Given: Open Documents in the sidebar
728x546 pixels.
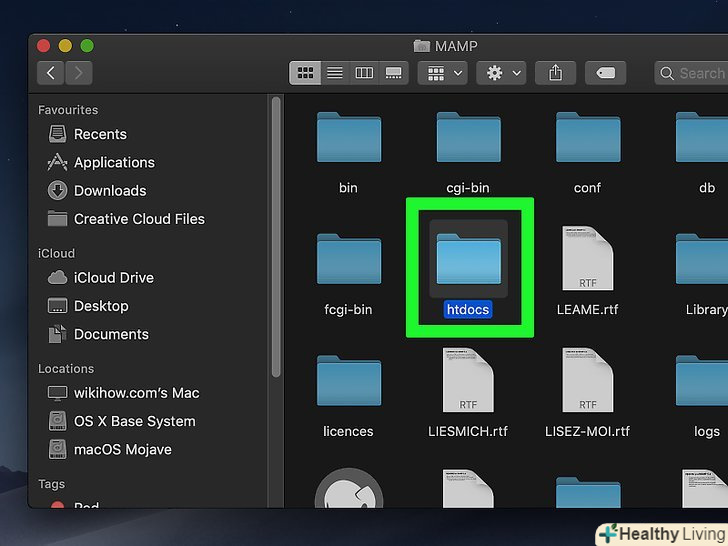Looking at the screenshot, I should tap(98, 334).
